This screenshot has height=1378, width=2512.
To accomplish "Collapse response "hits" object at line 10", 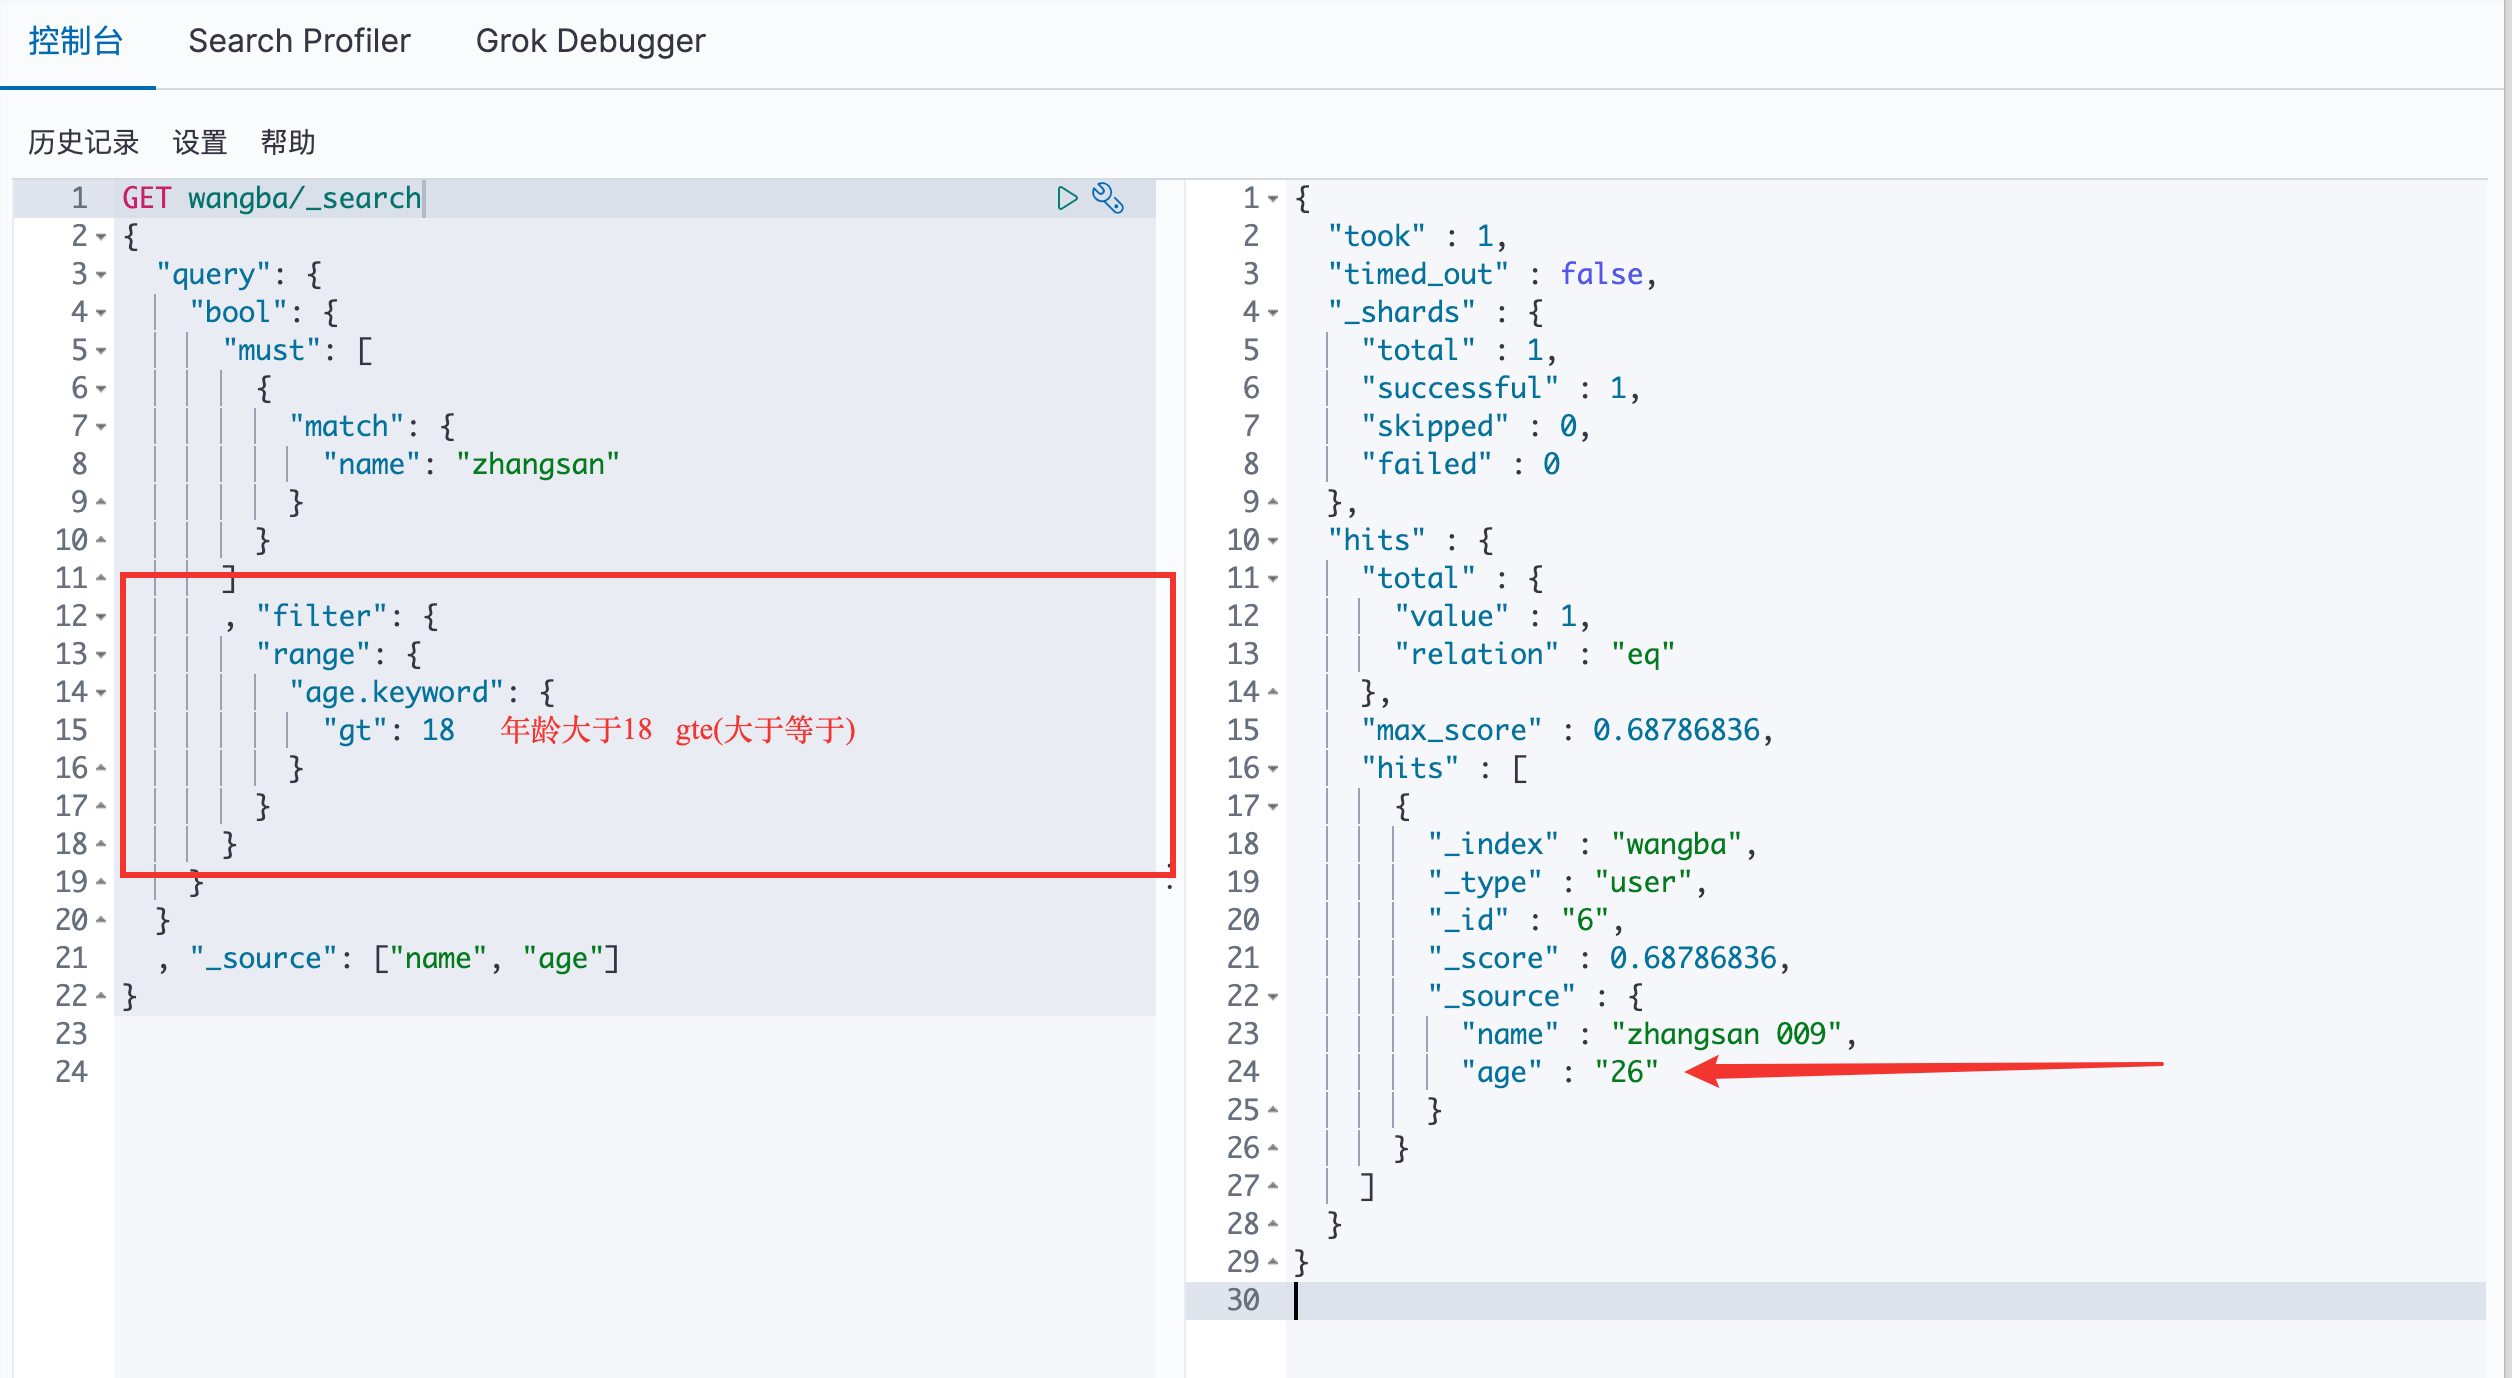I will coord(1273,541).
